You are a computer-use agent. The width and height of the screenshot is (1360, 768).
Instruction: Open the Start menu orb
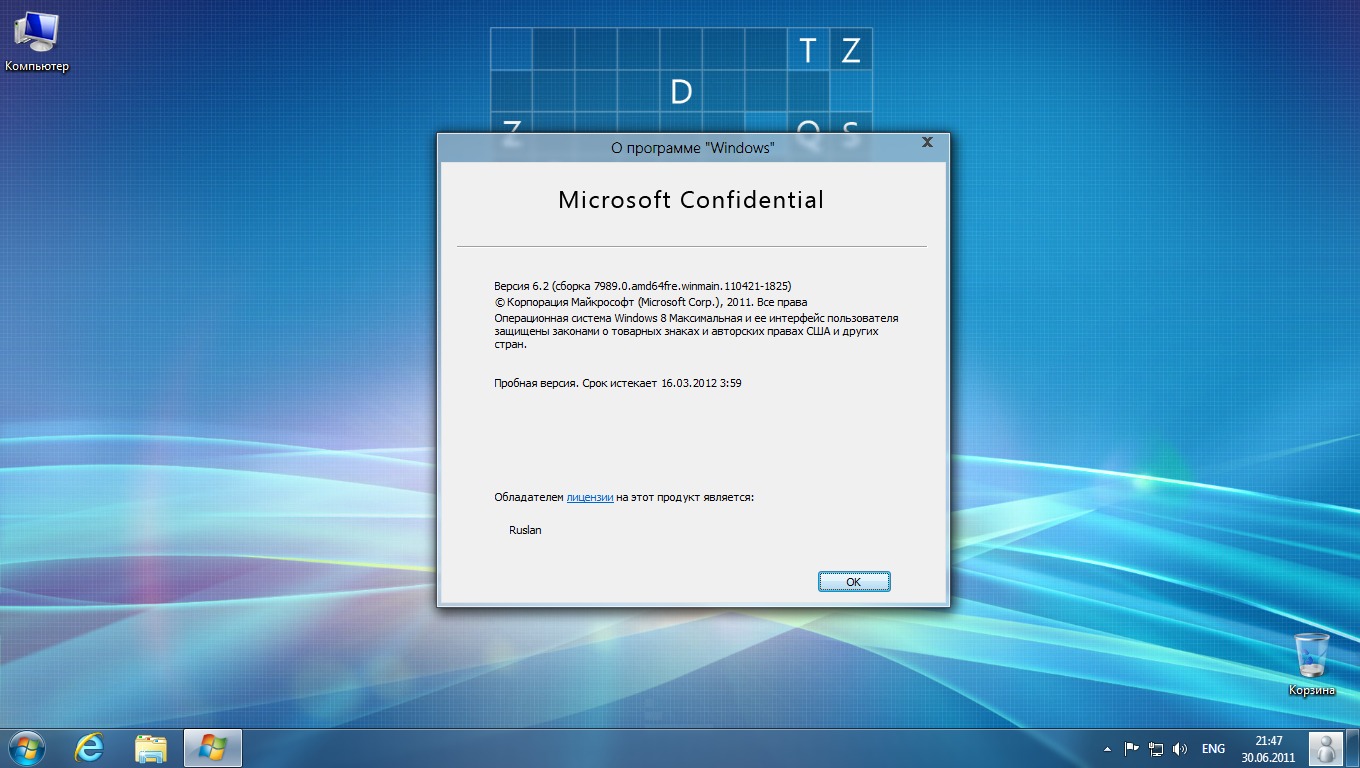(25, 747)
